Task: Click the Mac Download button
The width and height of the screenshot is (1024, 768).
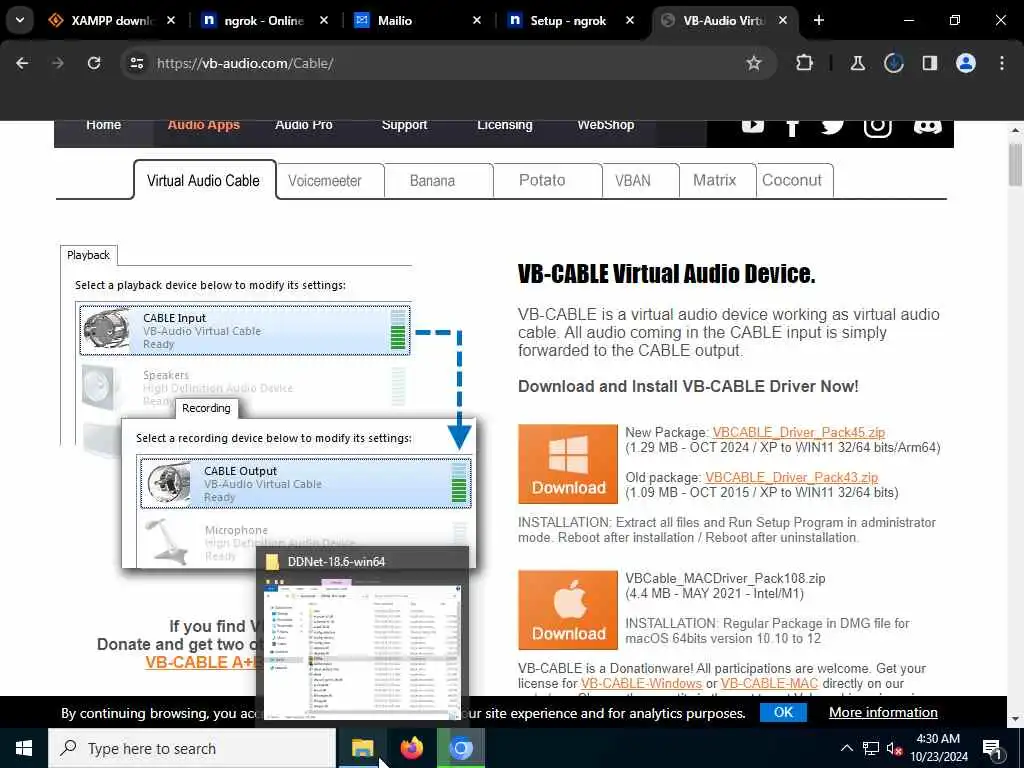Action: click(x=568, y=610)
